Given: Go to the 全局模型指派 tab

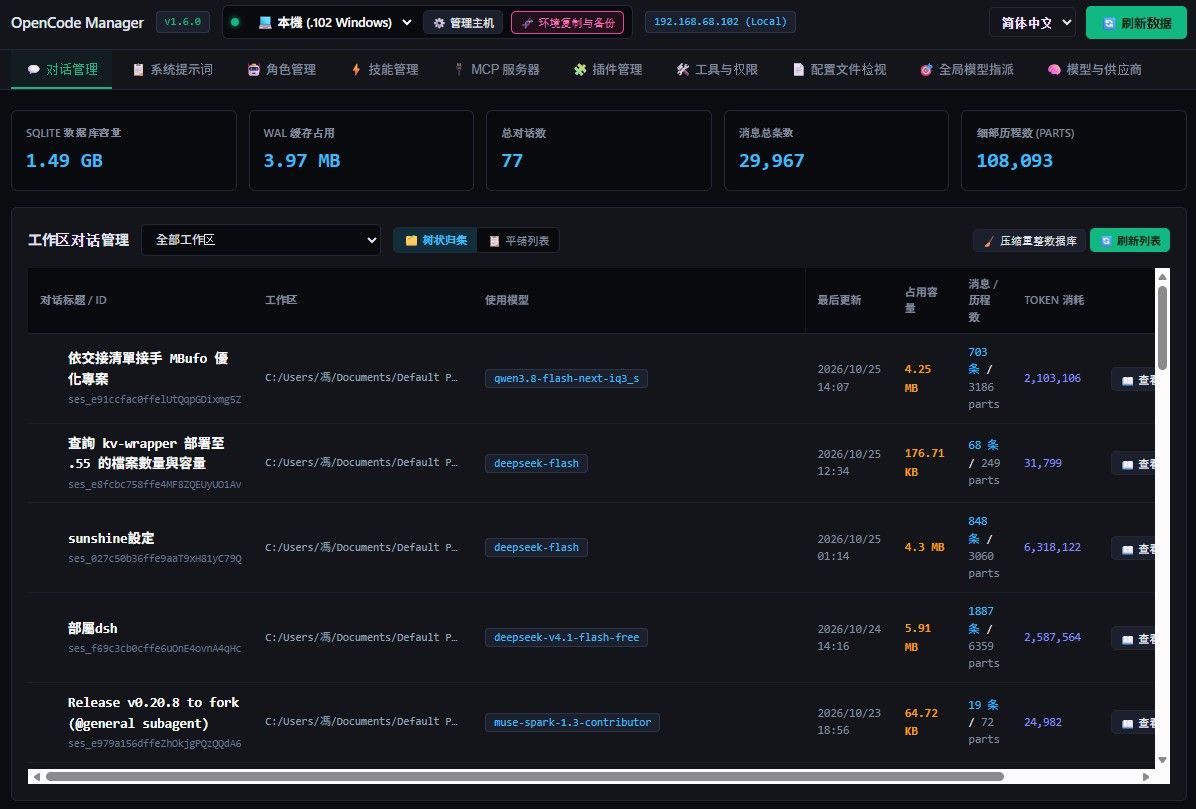Looking at the screenshot, I should coord(966,69).
